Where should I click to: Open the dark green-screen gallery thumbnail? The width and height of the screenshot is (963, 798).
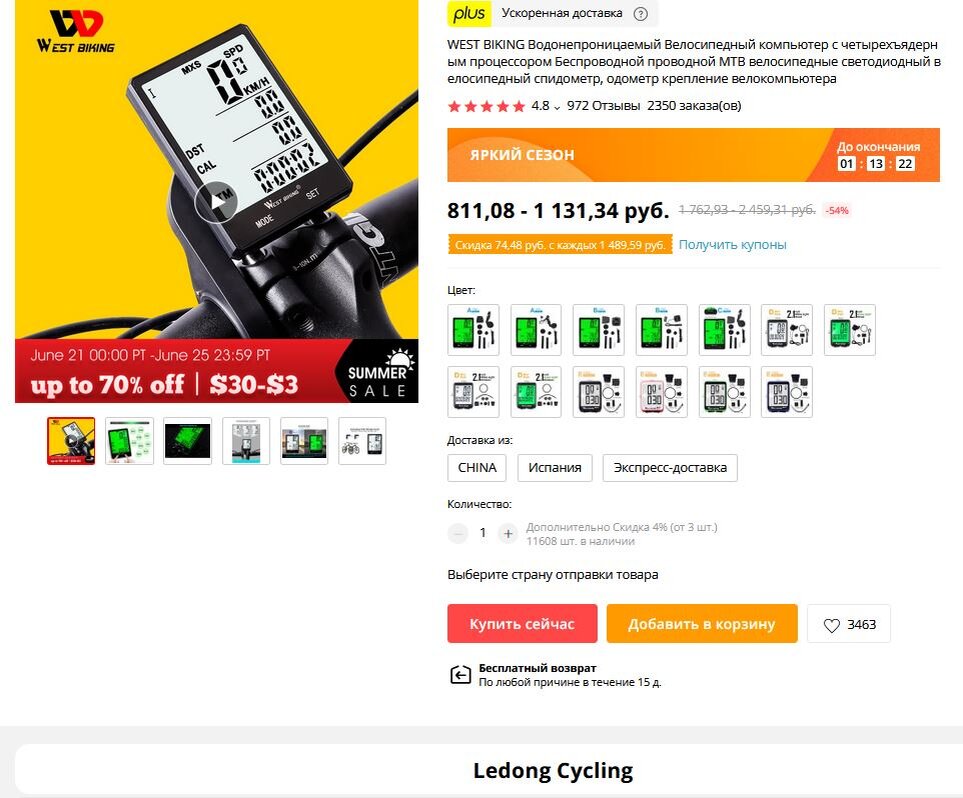pos(187,441)
